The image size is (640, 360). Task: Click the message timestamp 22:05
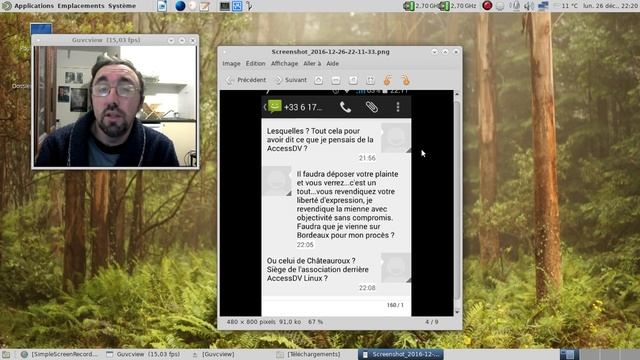(x=305, y=244)
